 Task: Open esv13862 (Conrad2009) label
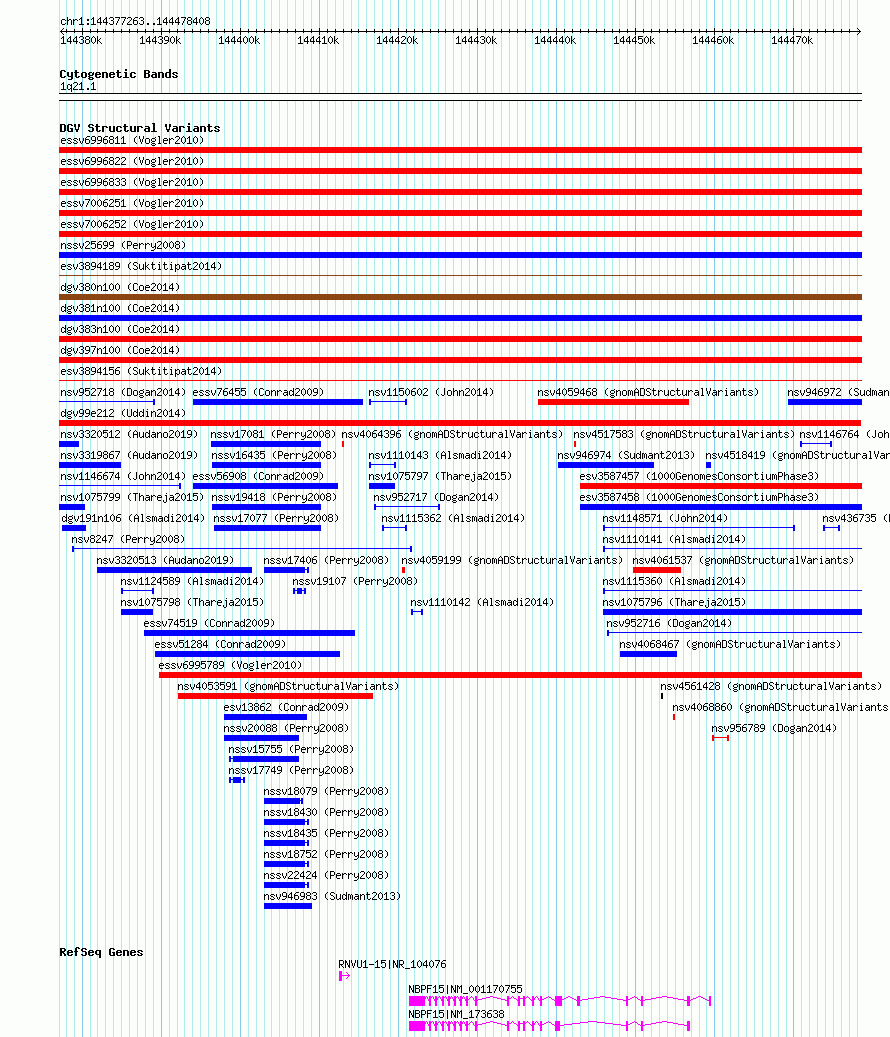click(x=286, y=708)
